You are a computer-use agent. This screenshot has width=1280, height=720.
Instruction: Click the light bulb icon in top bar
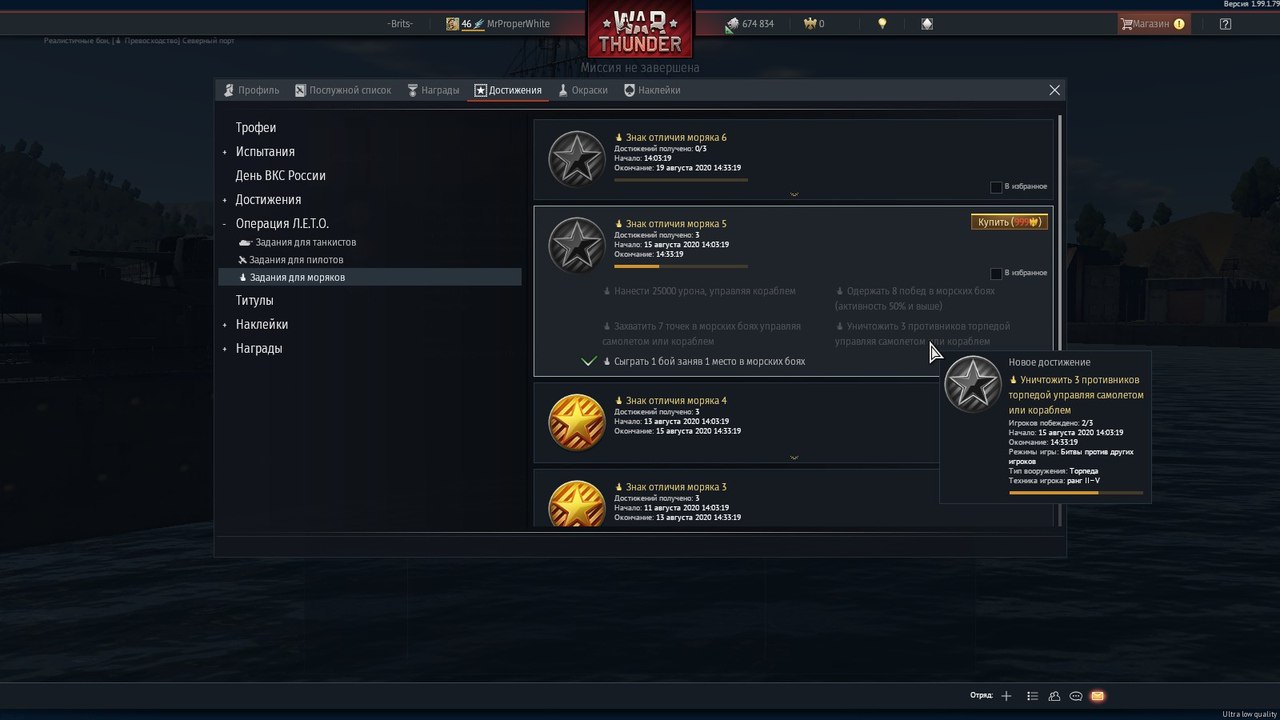882,24
